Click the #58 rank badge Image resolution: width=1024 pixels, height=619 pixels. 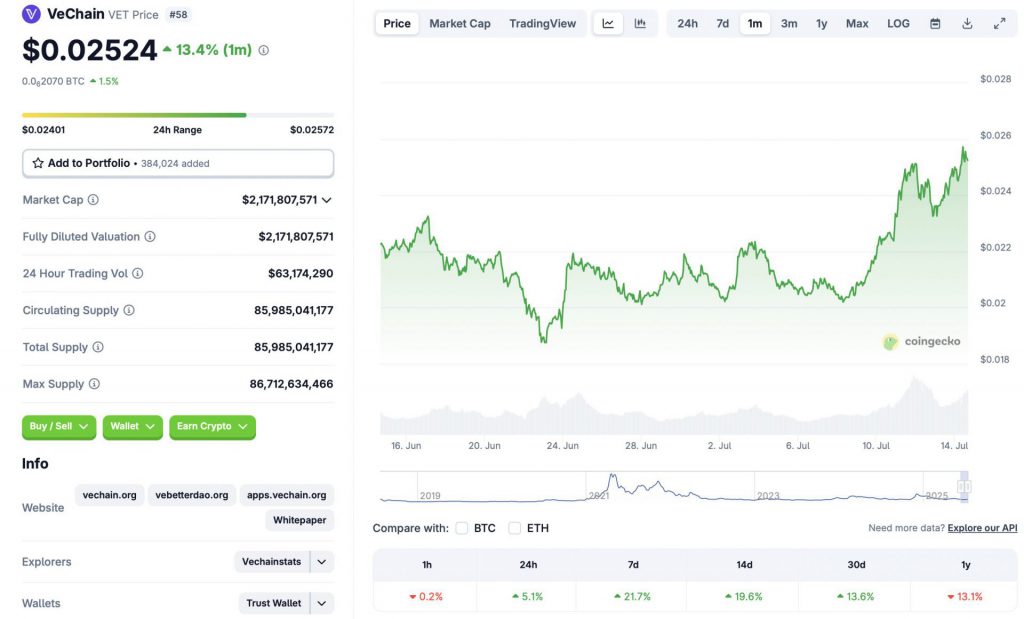pos(178,14)
